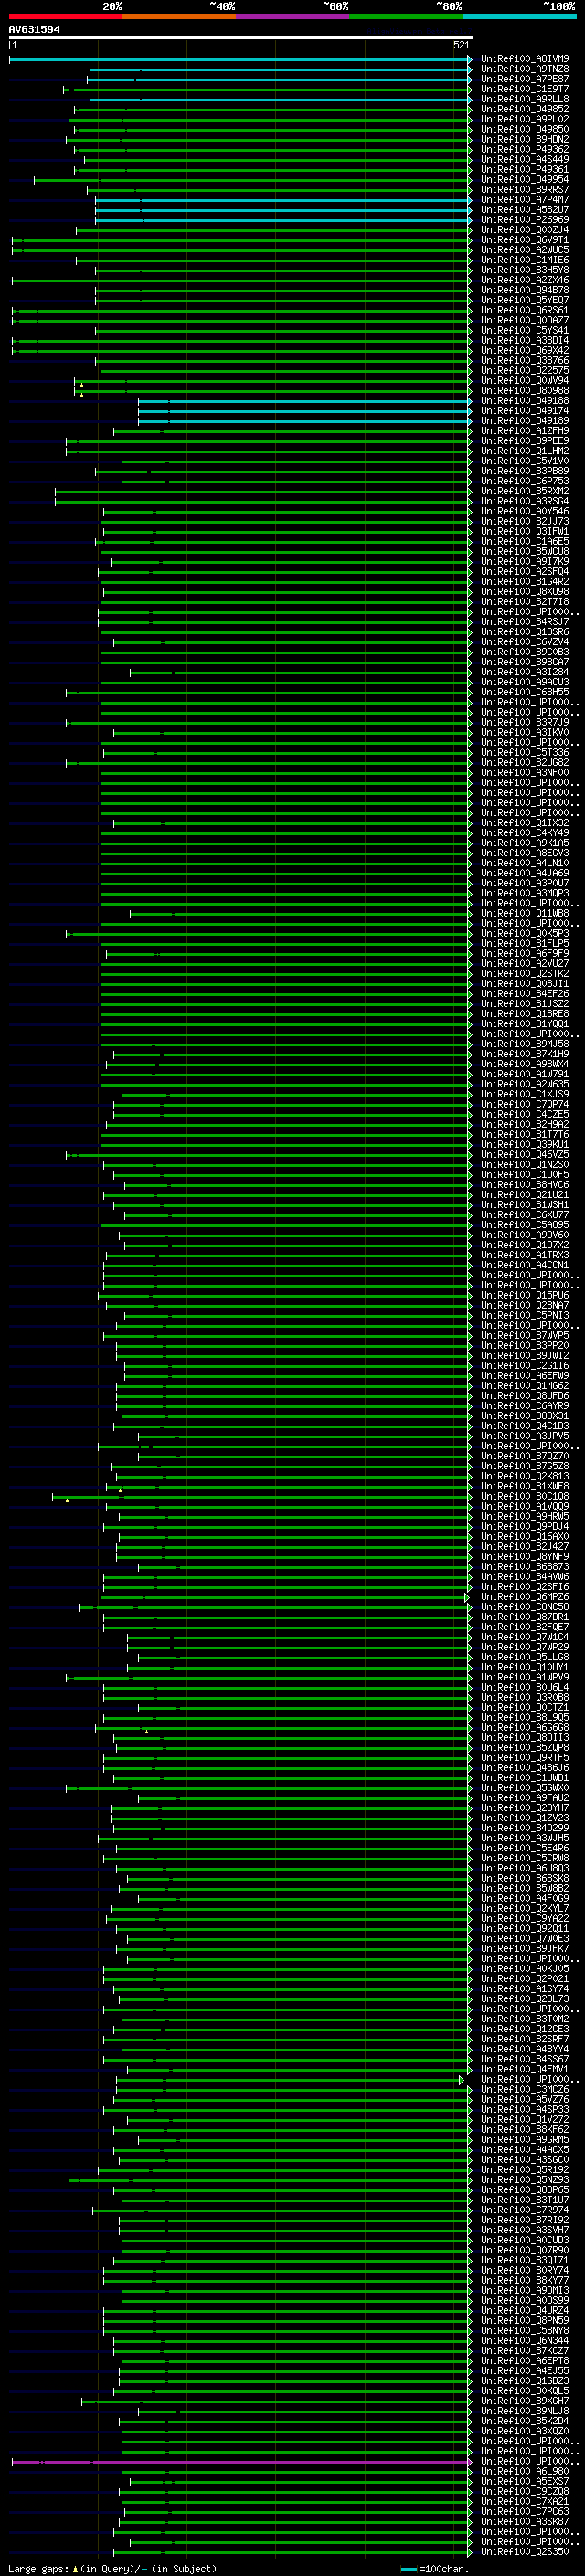
Task: Click UniRef100_B9XGH7 label
Action: tap(525, 2400)
